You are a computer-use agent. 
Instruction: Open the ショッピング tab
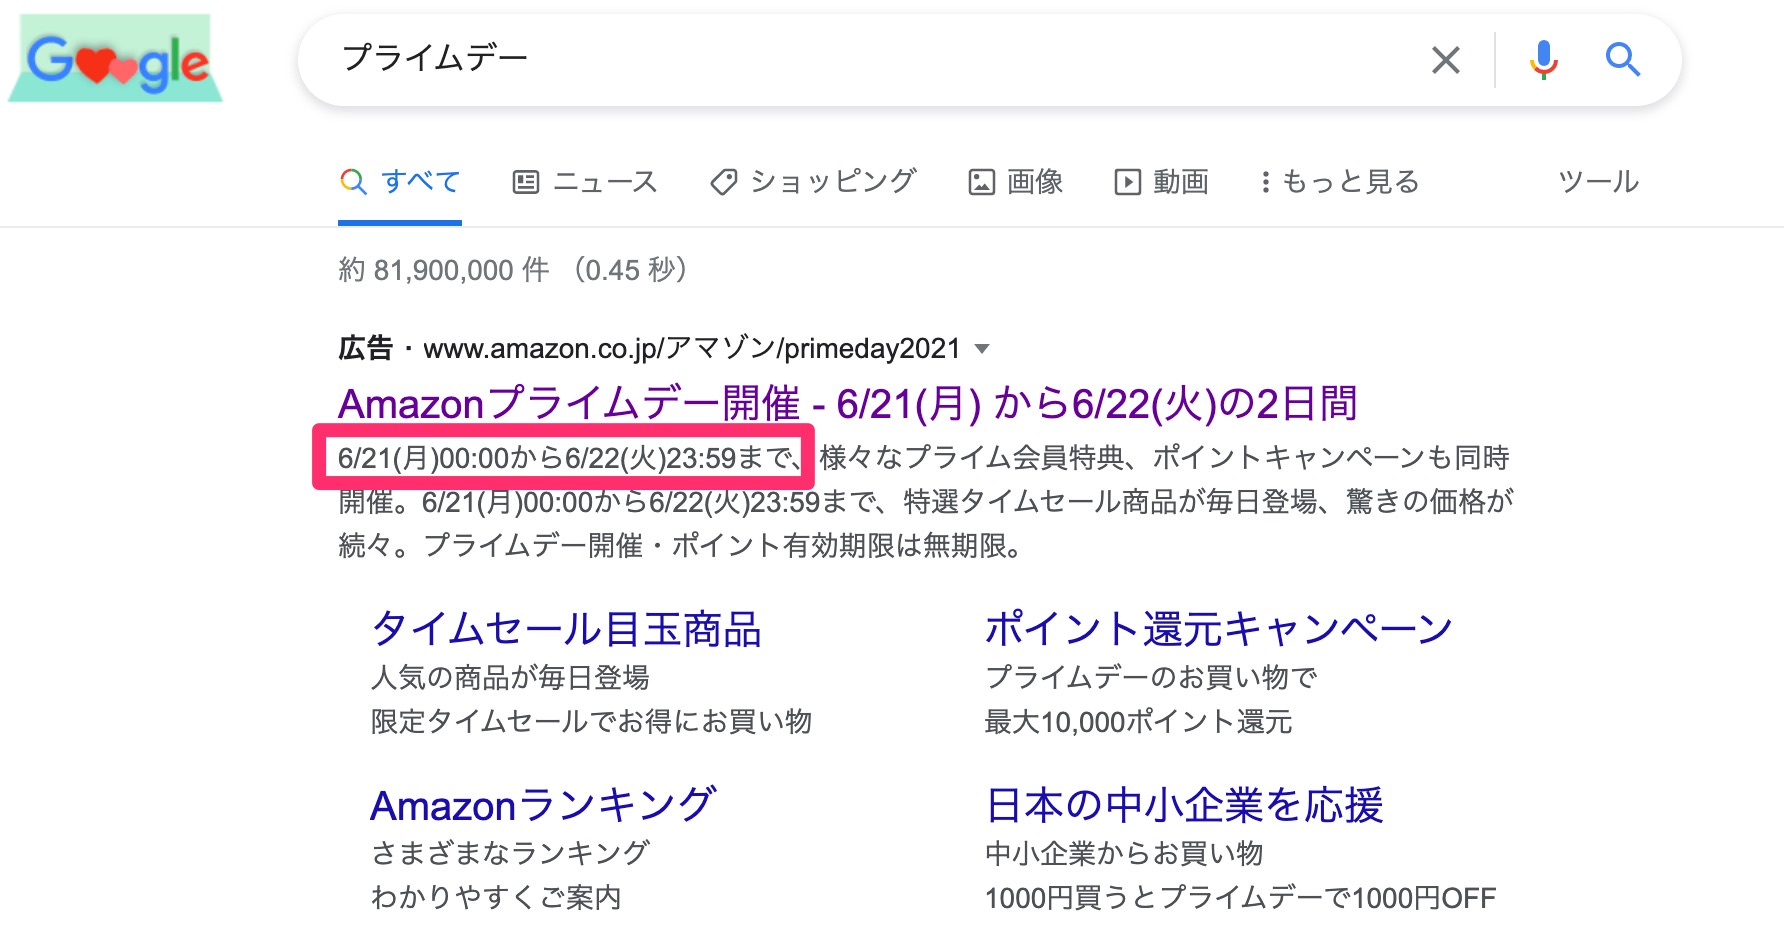[x=813, y=182]
